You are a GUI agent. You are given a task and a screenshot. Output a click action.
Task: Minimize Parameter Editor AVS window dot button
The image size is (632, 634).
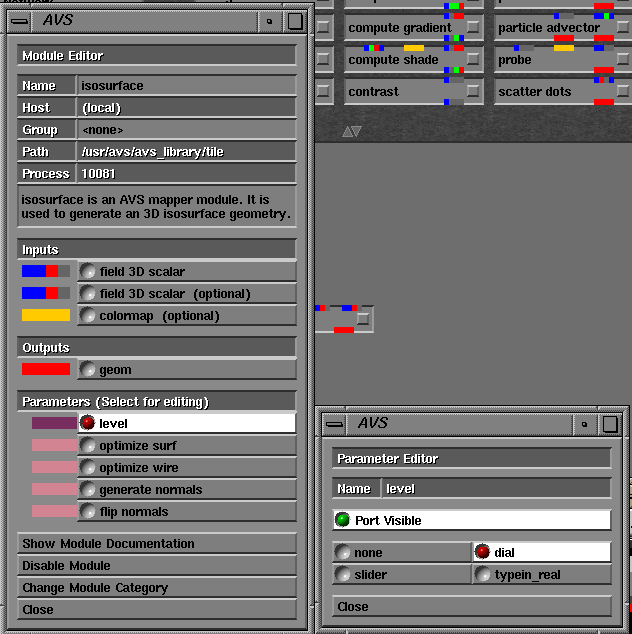[584, 424]
